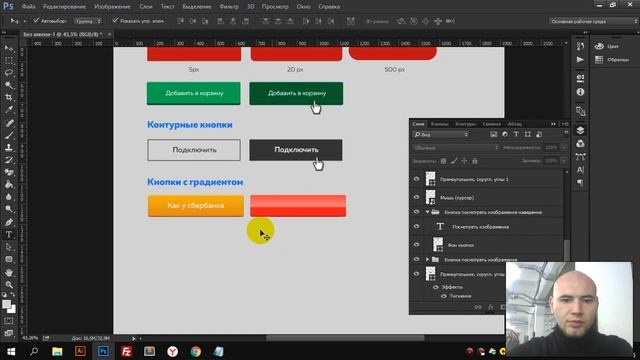Open the Character panel icon in dock
Screen dimensions: 640x360
pos(580,170)
